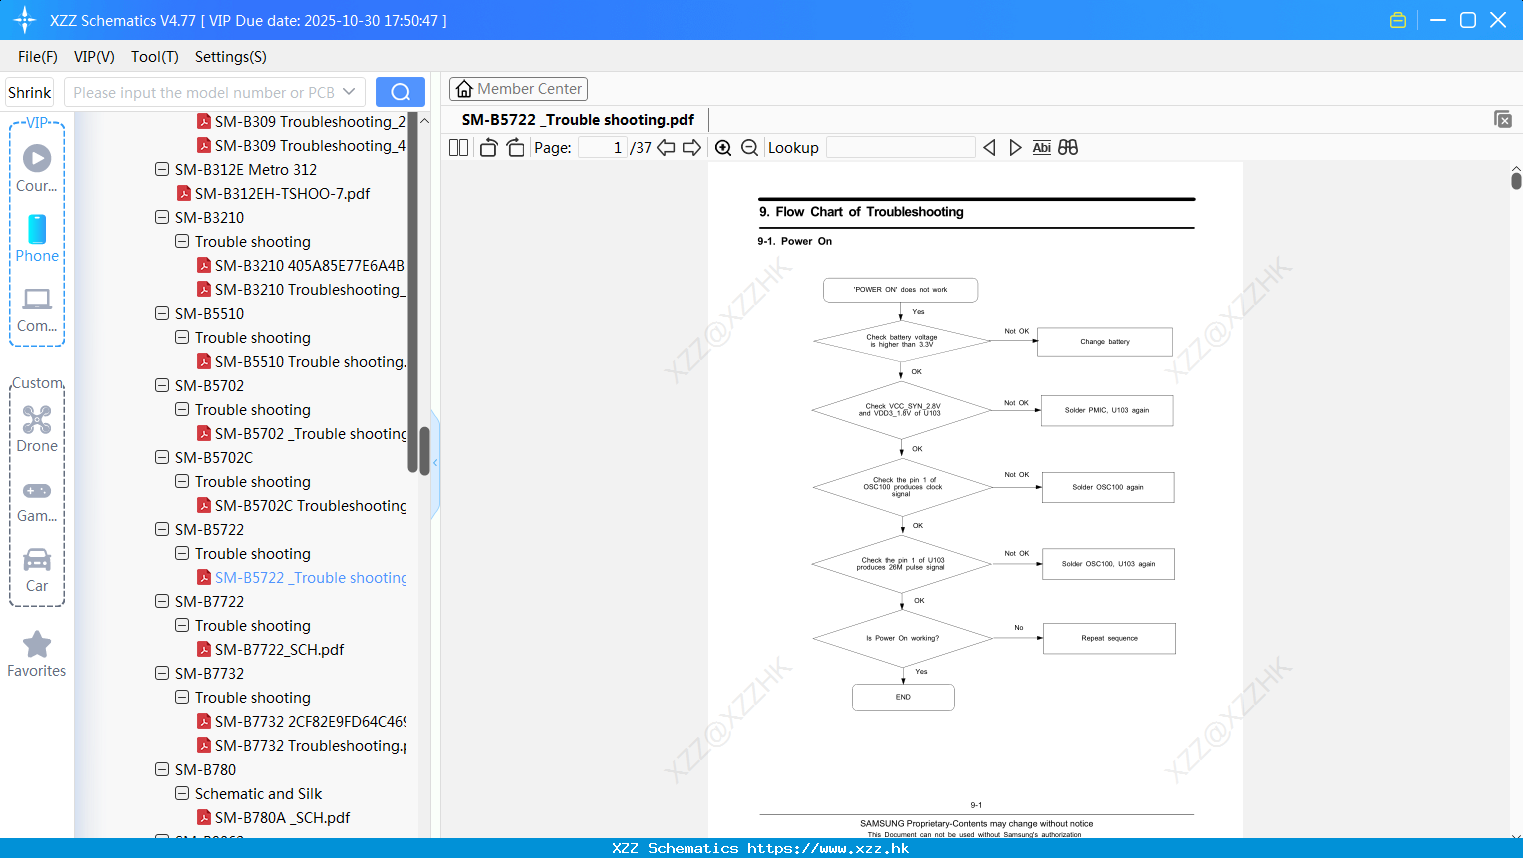Open the Game console category

click(37, 501)
